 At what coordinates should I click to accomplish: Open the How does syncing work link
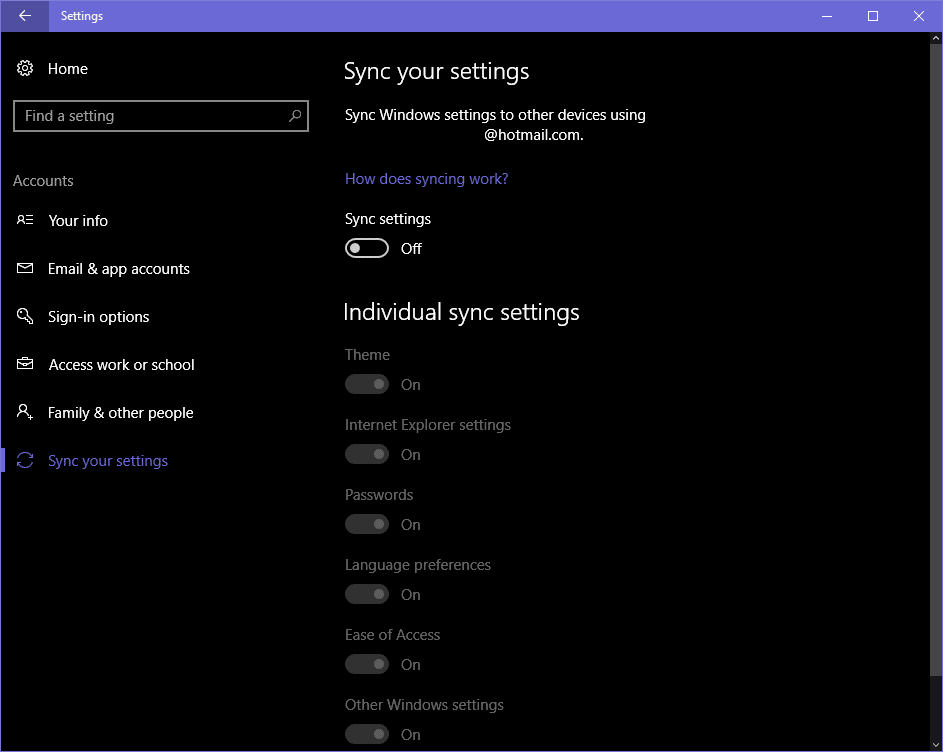(x=426, y=178)
